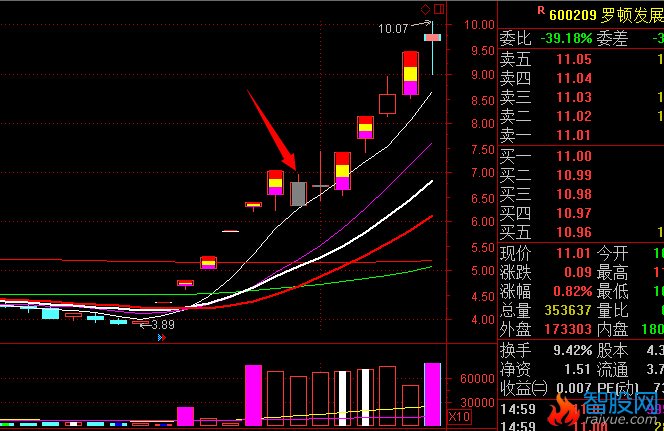Click the last magenta volume bar

tap(432, 394)
